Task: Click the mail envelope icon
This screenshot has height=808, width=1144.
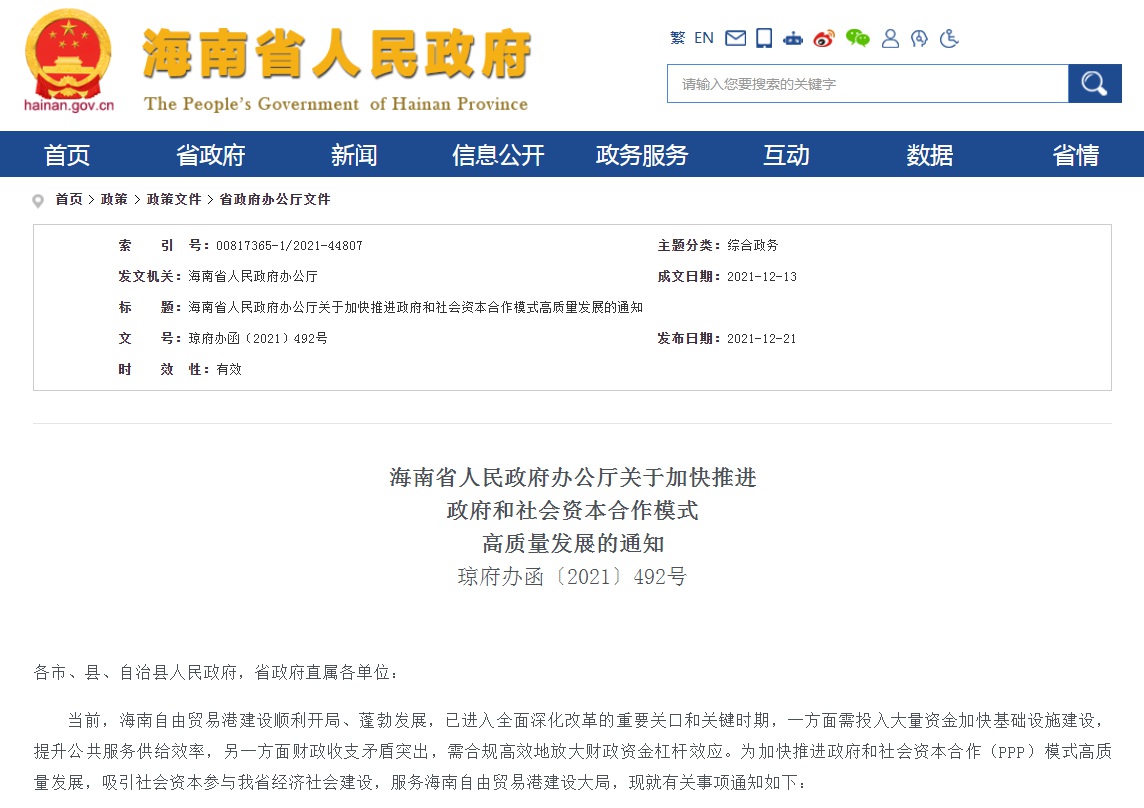Action: (736, 38)
